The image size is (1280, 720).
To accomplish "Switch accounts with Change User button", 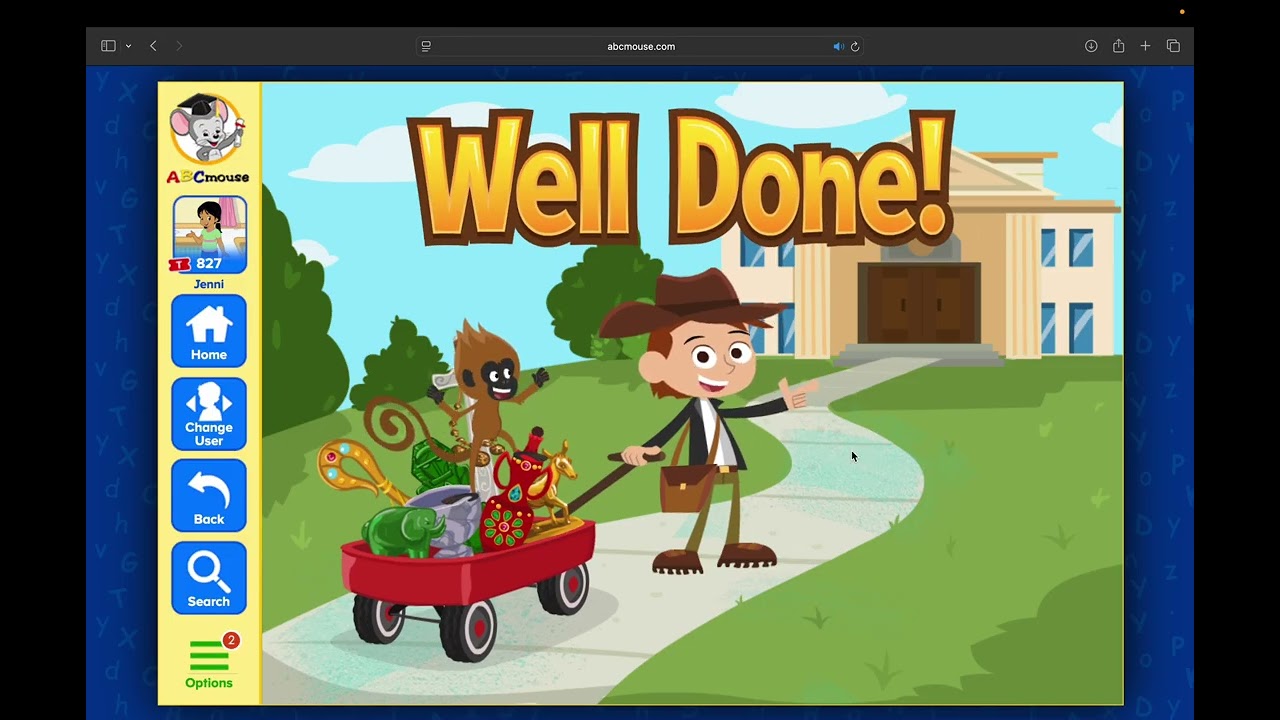I will 209,414.
